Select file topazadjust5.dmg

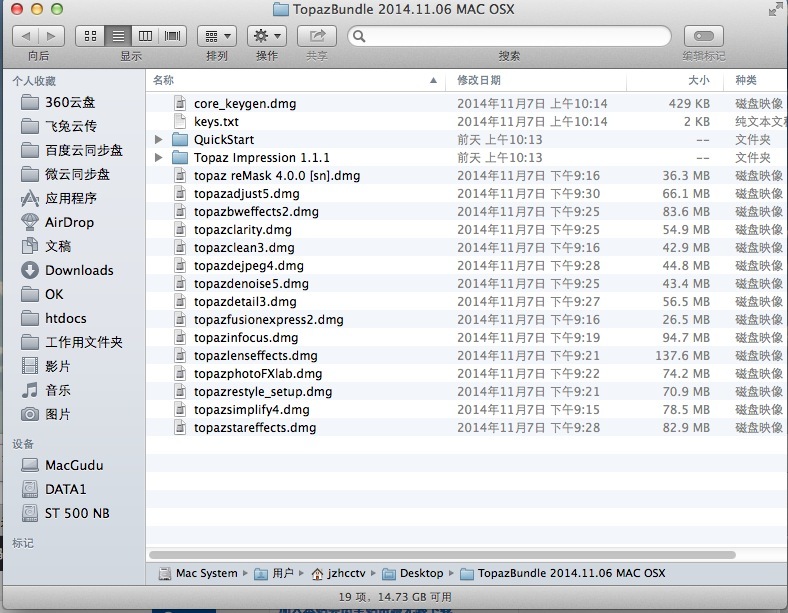click(467, 194)
